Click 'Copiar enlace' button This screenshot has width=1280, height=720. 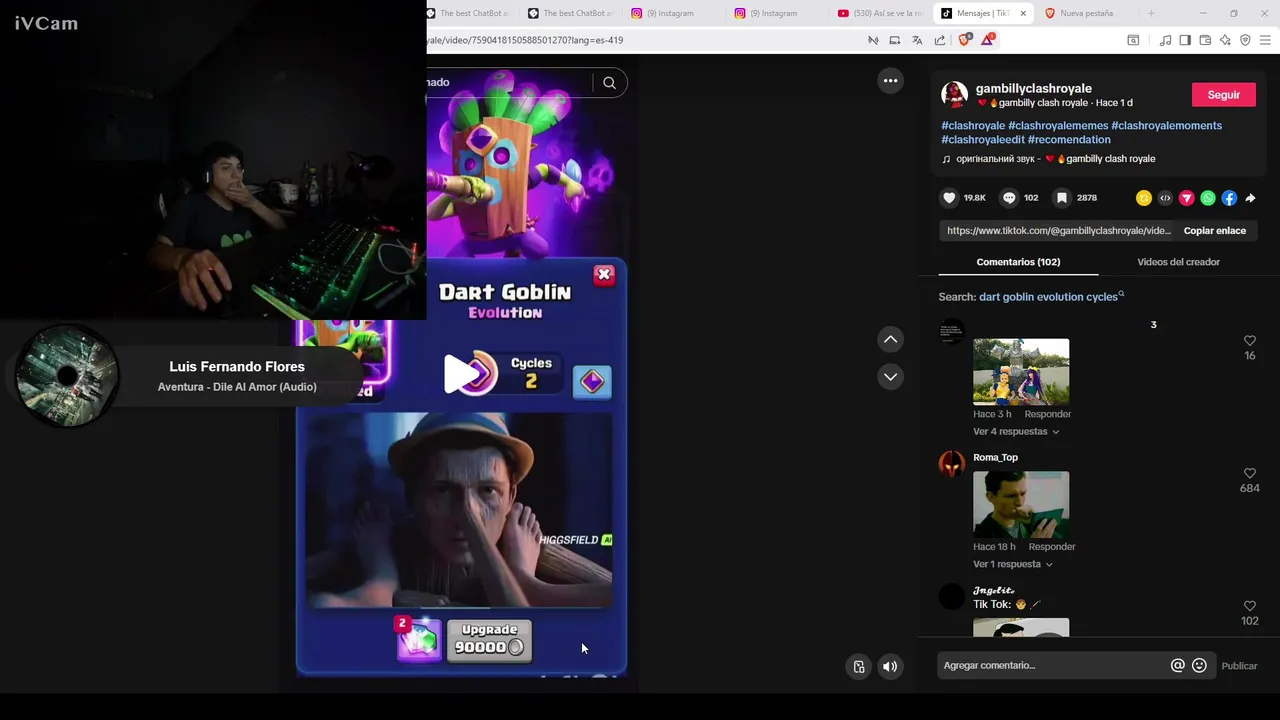1215,231
